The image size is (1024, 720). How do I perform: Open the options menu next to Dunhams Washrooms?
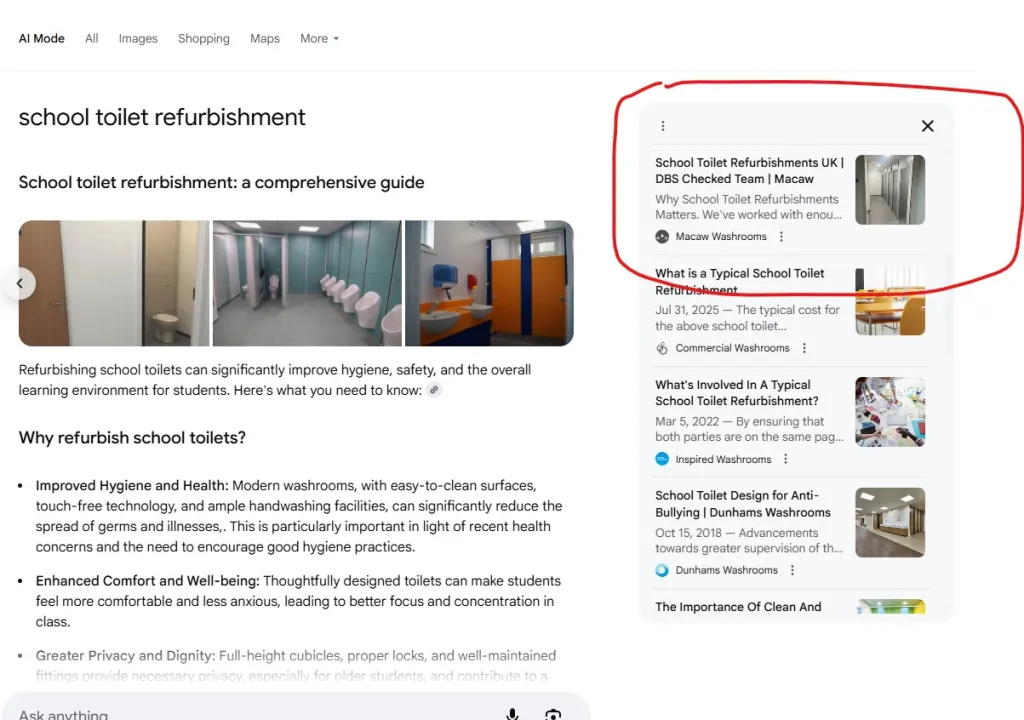(x=792, y=570)
